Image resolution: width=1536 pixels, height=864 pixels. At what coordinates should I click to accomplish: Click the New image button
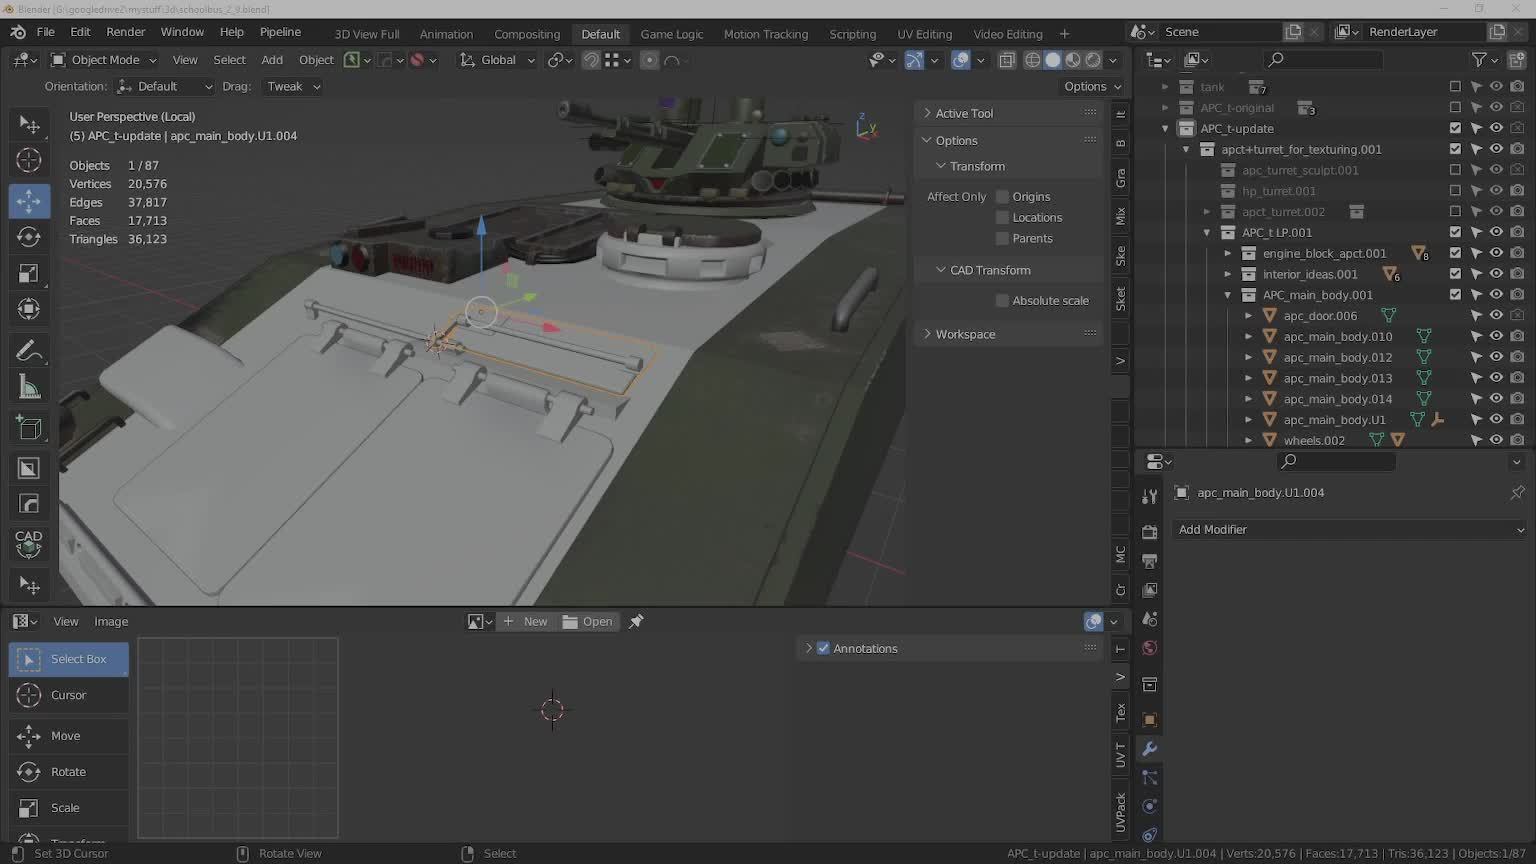(526, 622)
